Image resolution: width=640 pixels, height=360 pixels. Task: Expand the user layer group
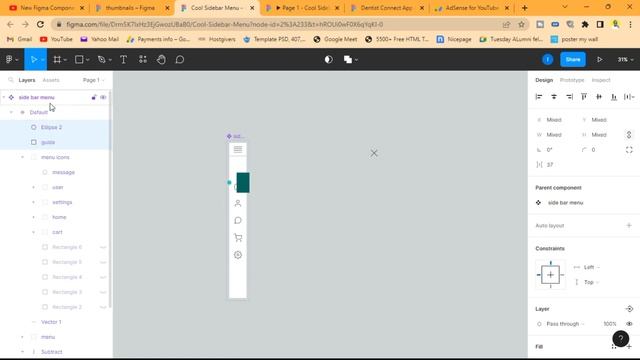click(x=33, y=187)
